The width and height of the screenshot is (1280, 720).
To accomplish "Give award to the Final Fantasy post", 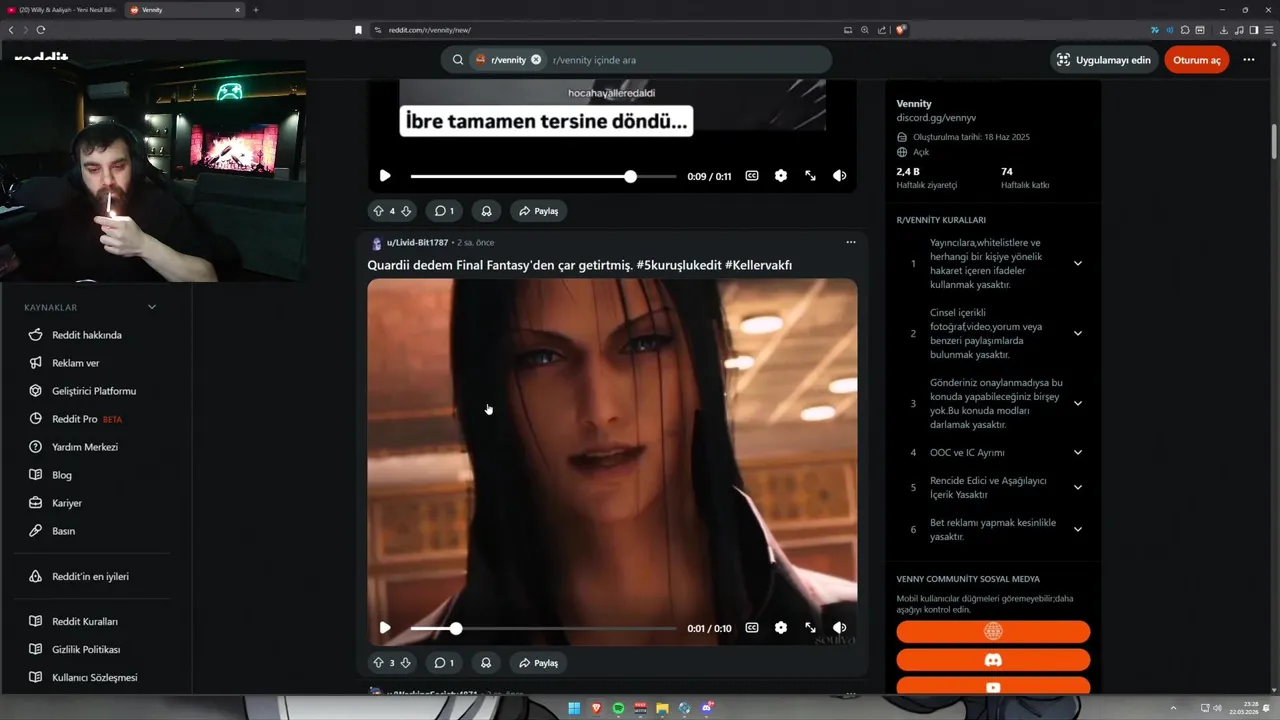I will (x=486, y=663).
